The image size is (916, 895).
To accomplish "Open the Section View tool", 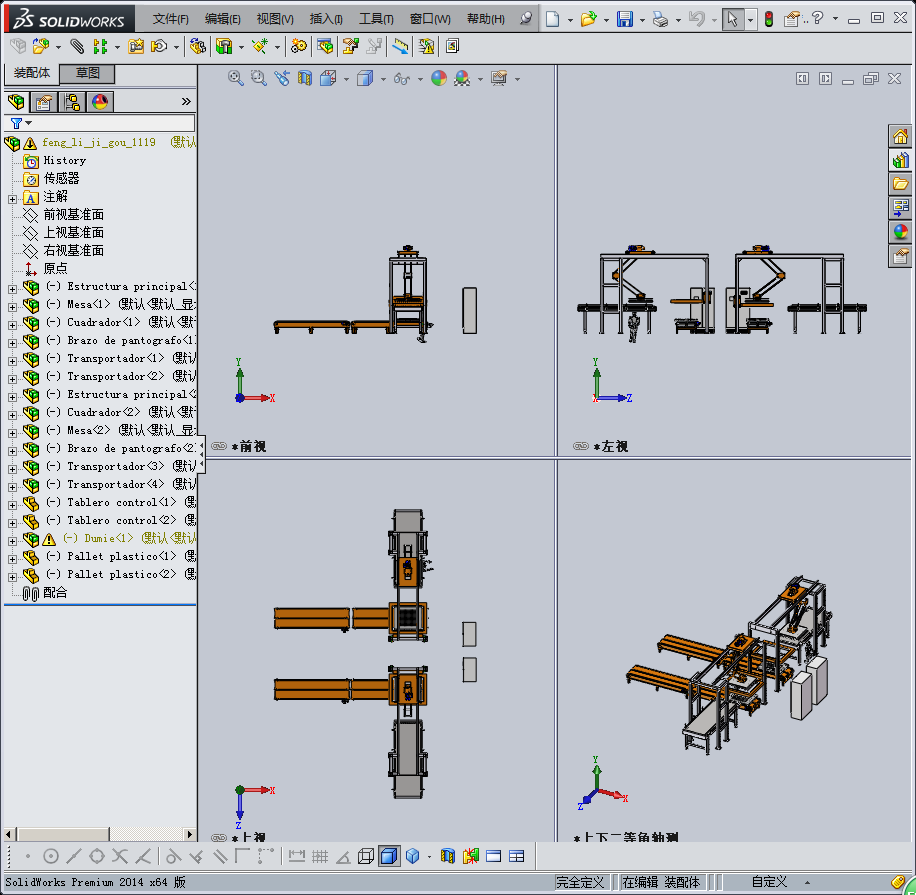I will pyautogui.click(x=305, y=78).
